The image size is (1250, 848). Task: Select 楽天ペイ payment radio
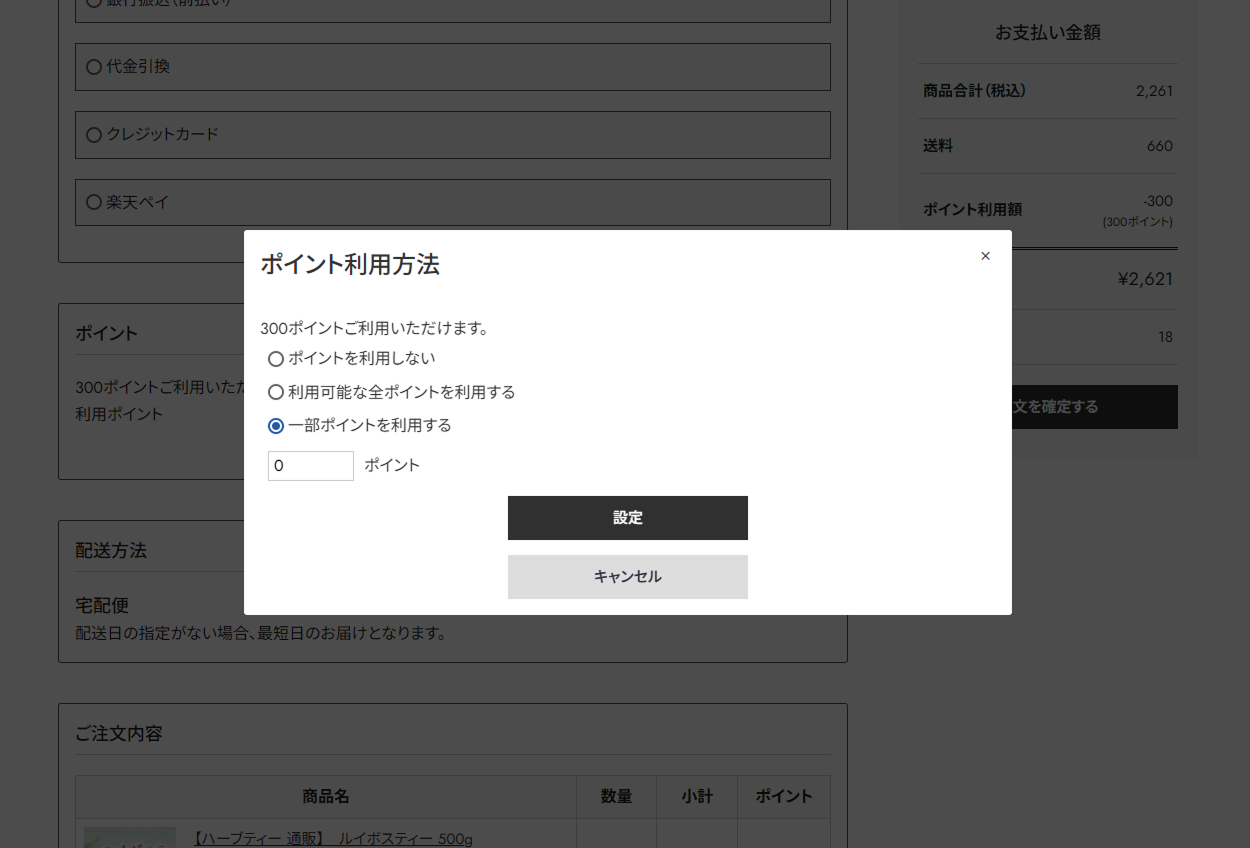[x=94, y=203]
